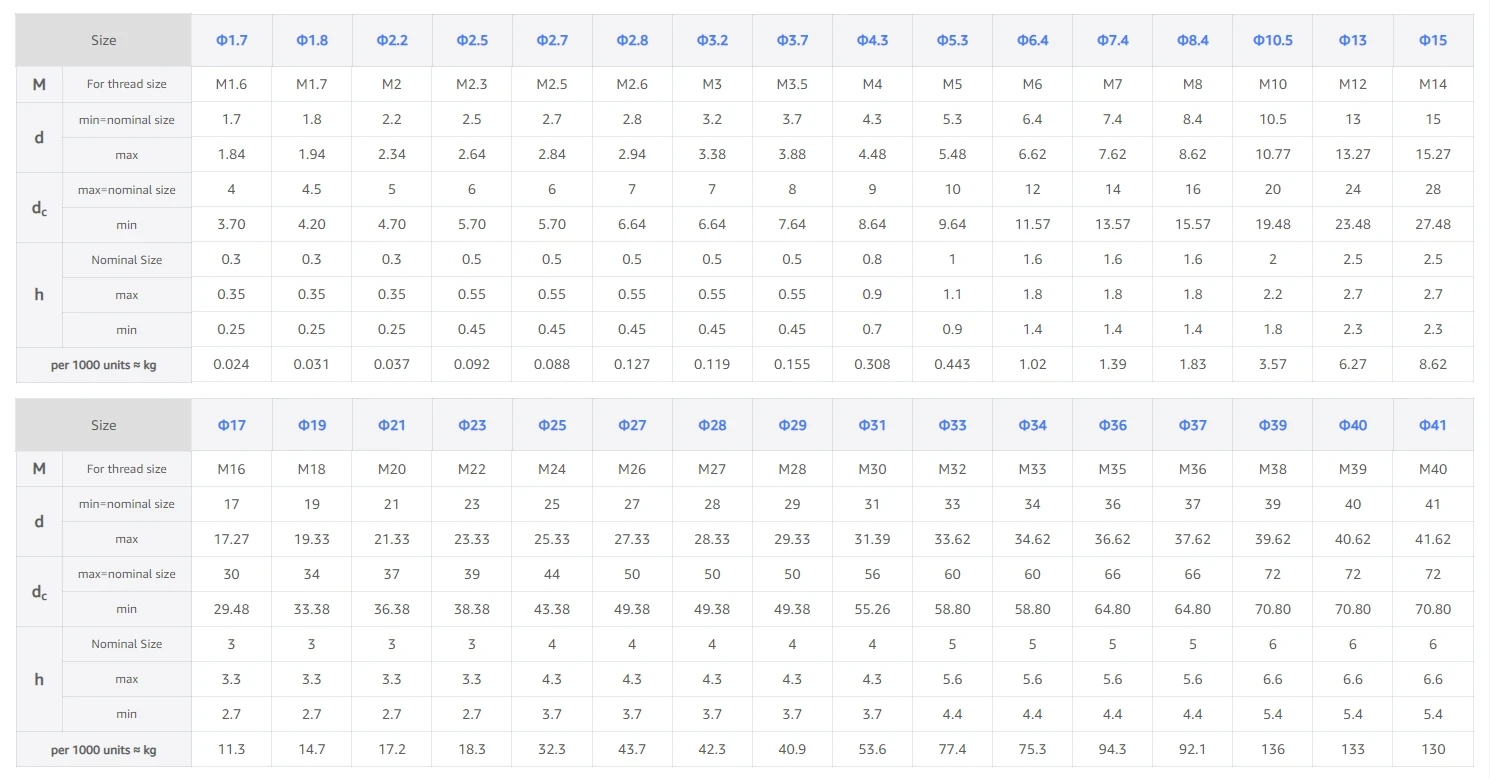Viewport: 1490px width, 779px height.
Task: Click the Φ27 size link
Action: coord(632,425)
